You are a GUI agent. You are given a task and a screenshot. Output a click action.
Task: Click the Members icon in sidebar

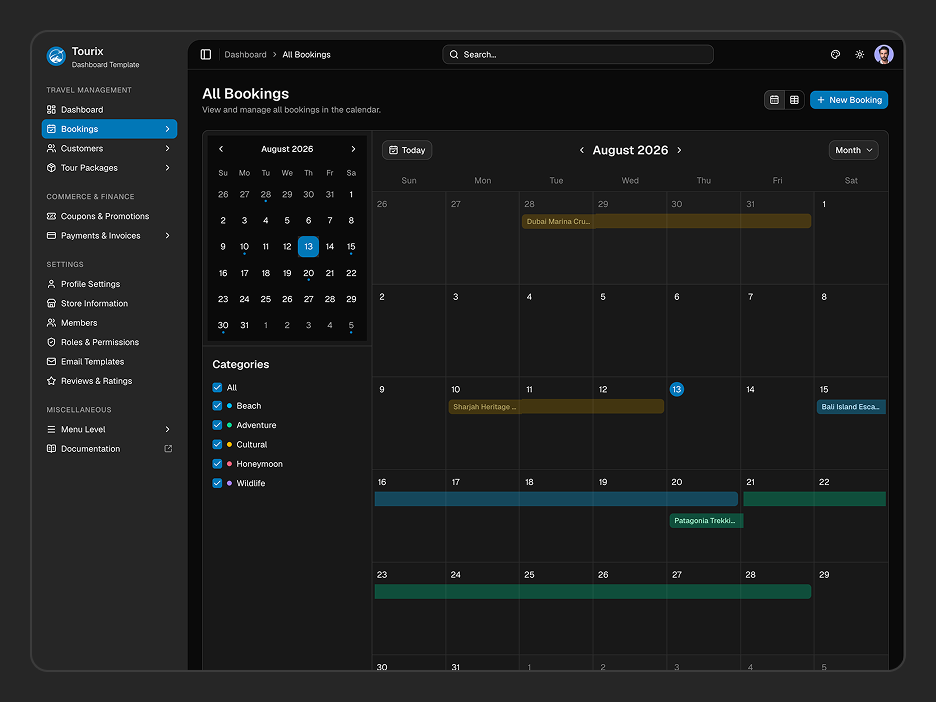pyautogui.click(x=51, y=323)
